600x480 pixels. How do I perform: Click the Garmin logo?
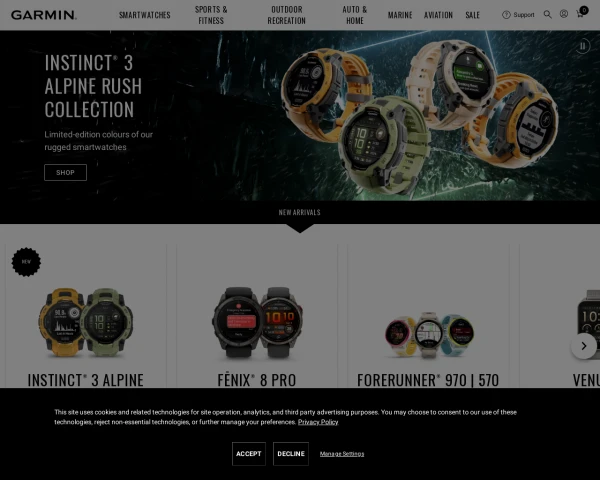tap(44, 15)
